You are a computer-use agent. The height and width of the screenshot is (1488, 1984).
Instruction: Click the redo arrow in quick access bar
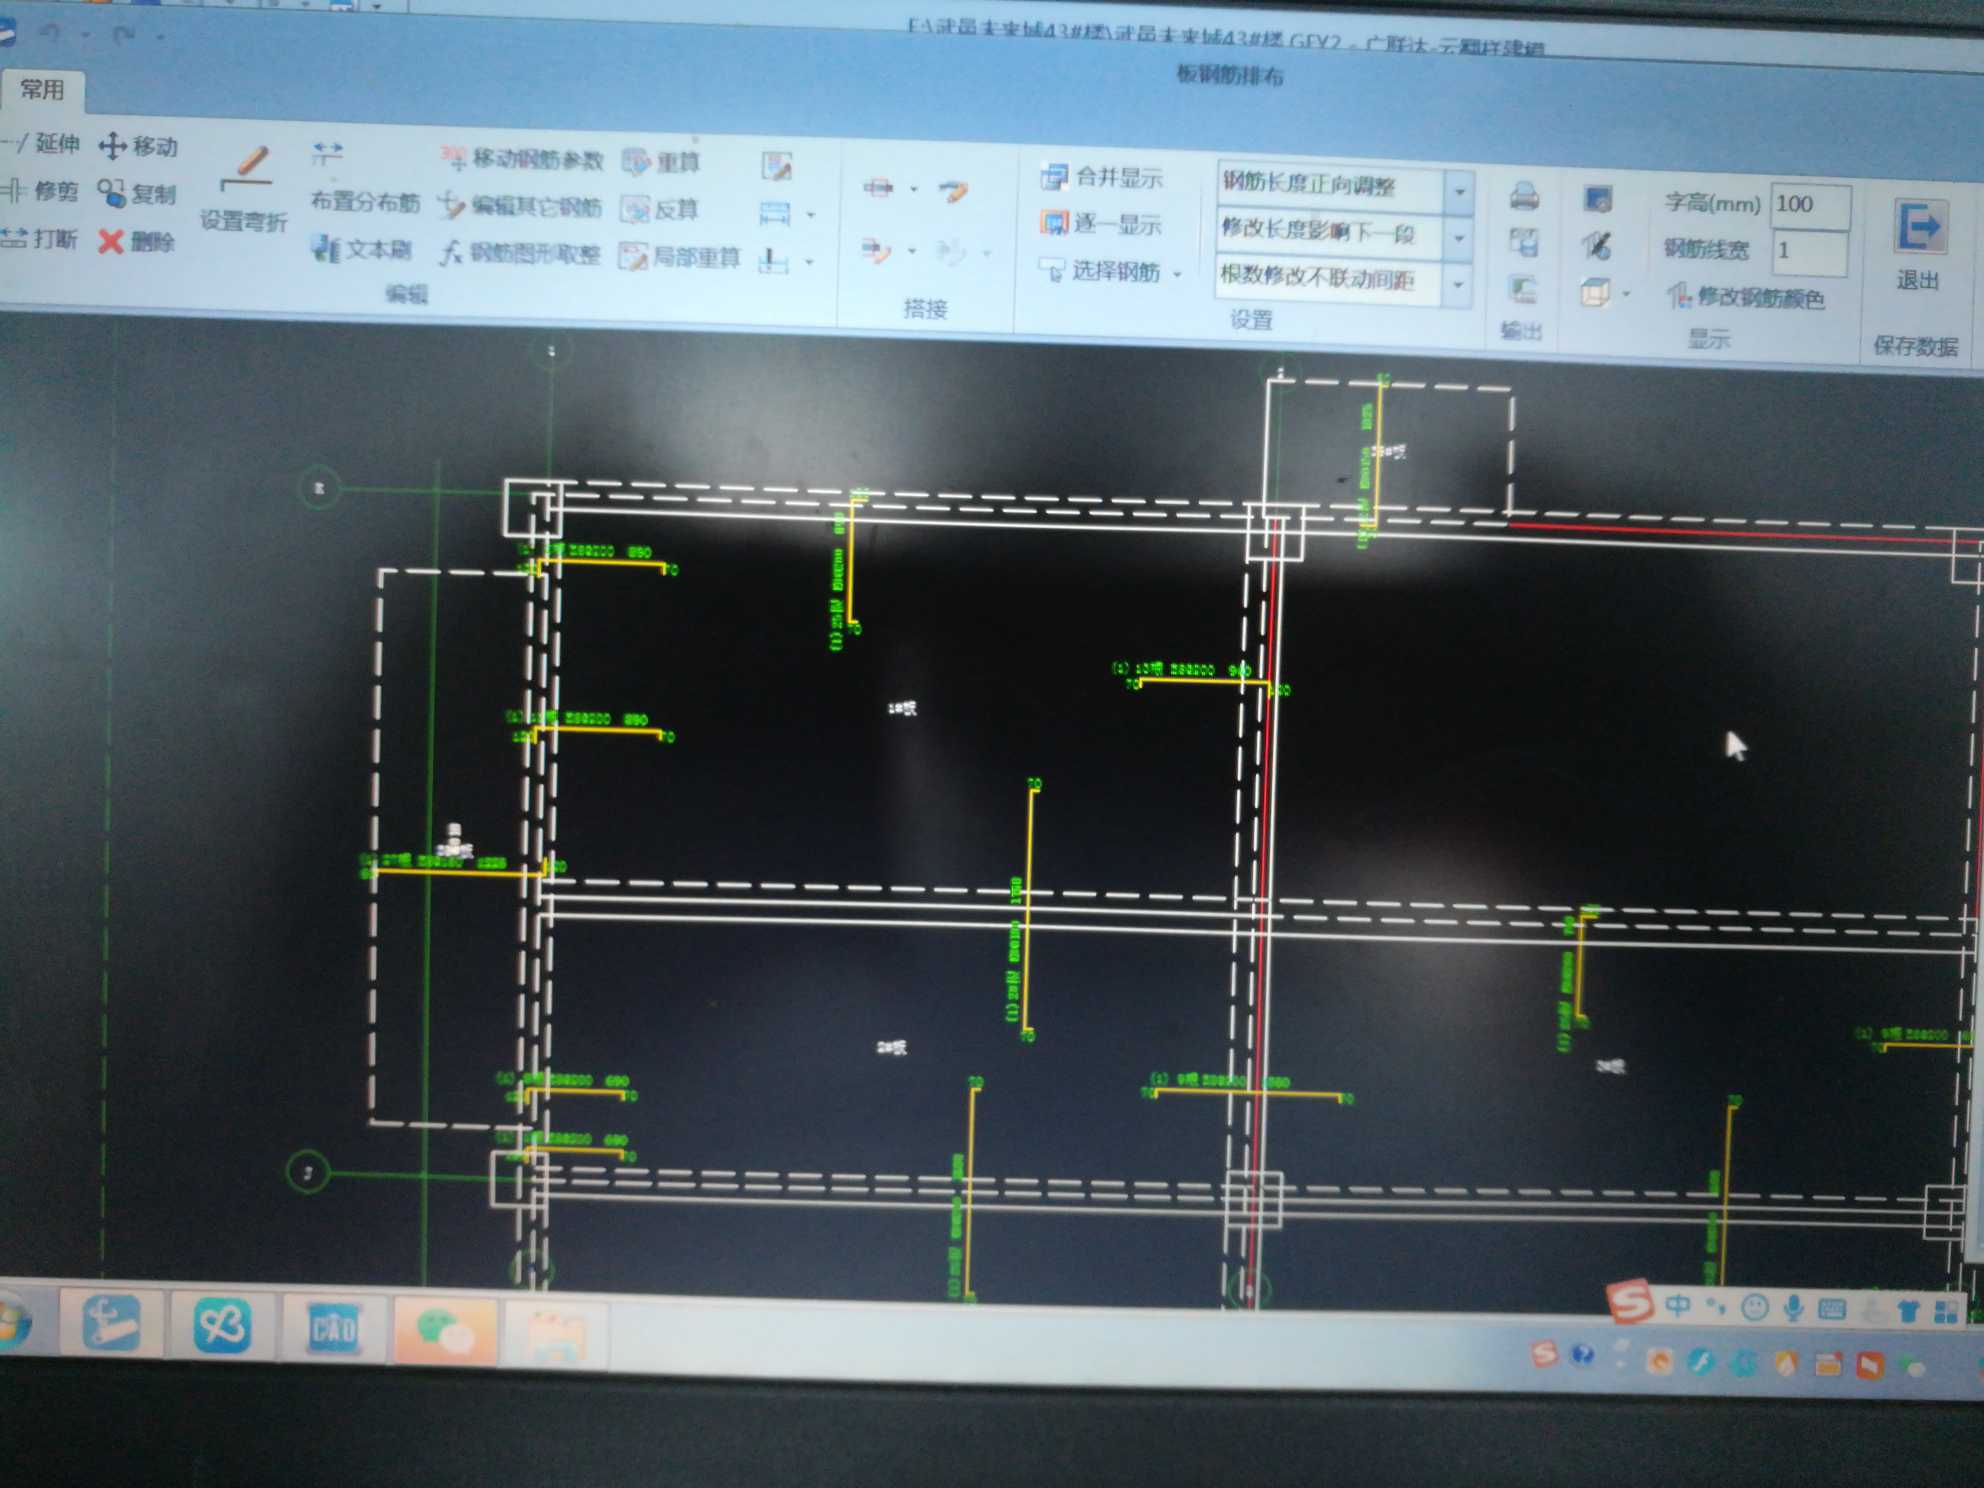(x=125, y=36)
